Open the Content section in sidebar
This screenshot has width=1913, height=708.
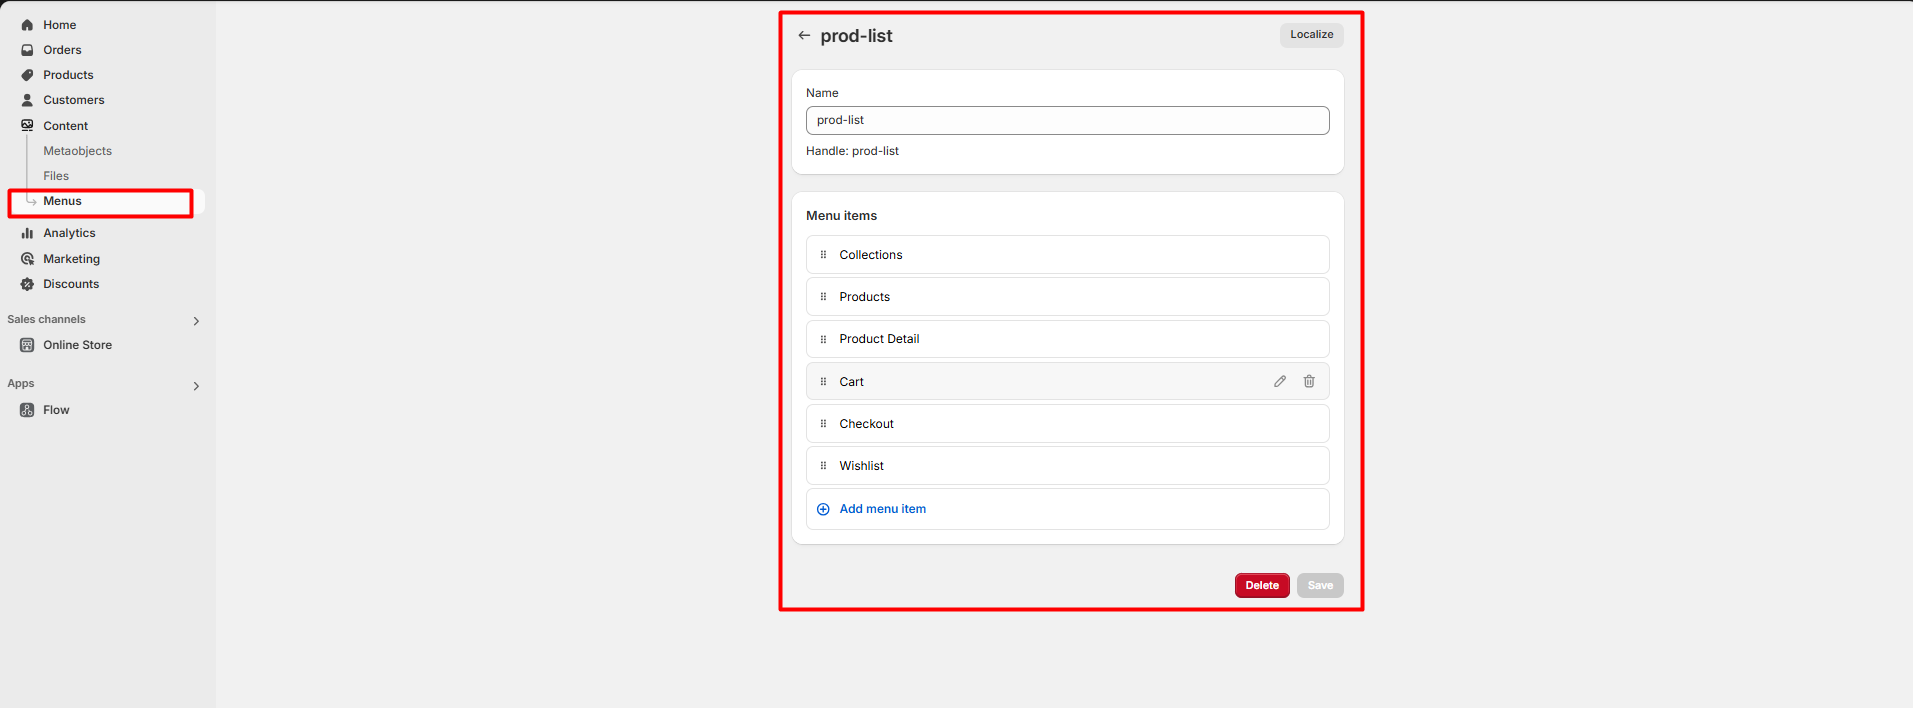(65, 126)
